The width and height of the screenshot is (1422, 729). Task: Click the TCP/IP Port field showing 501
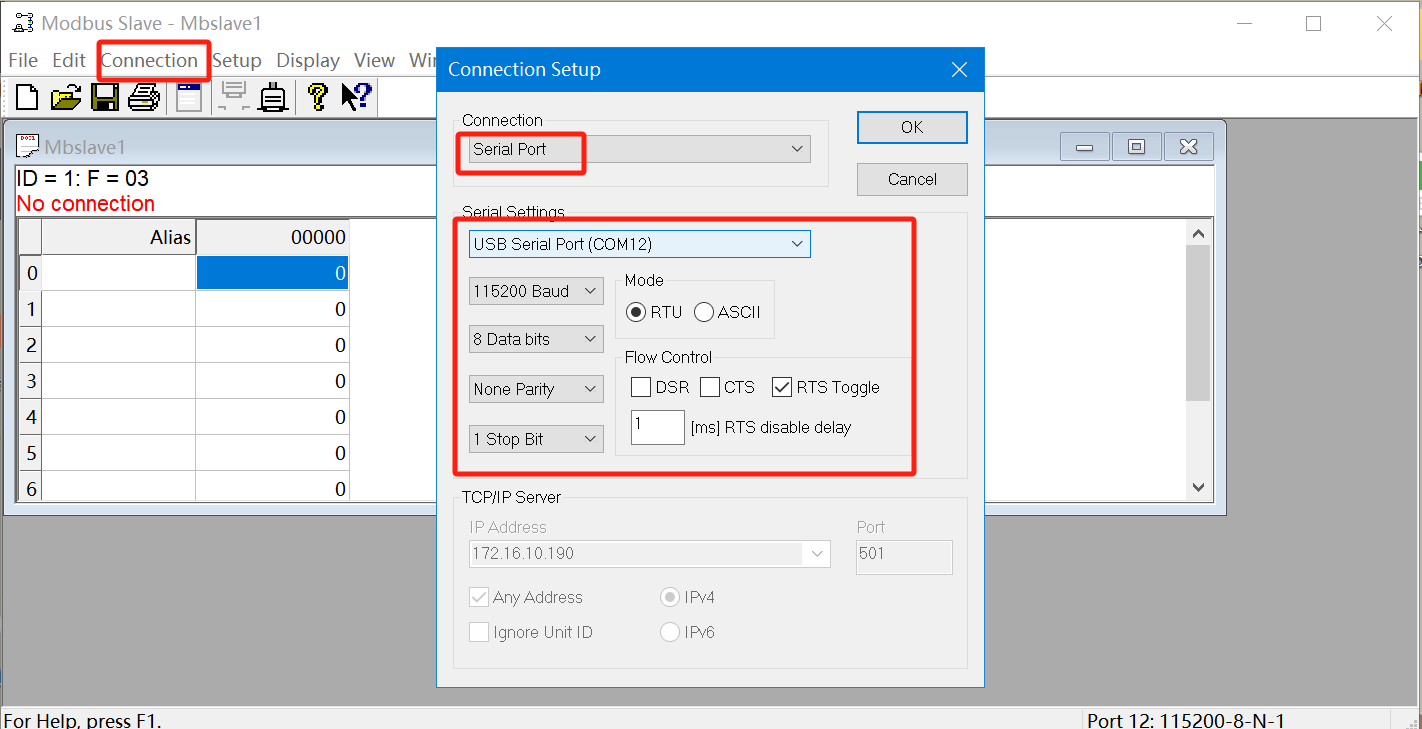pos(905,558)
